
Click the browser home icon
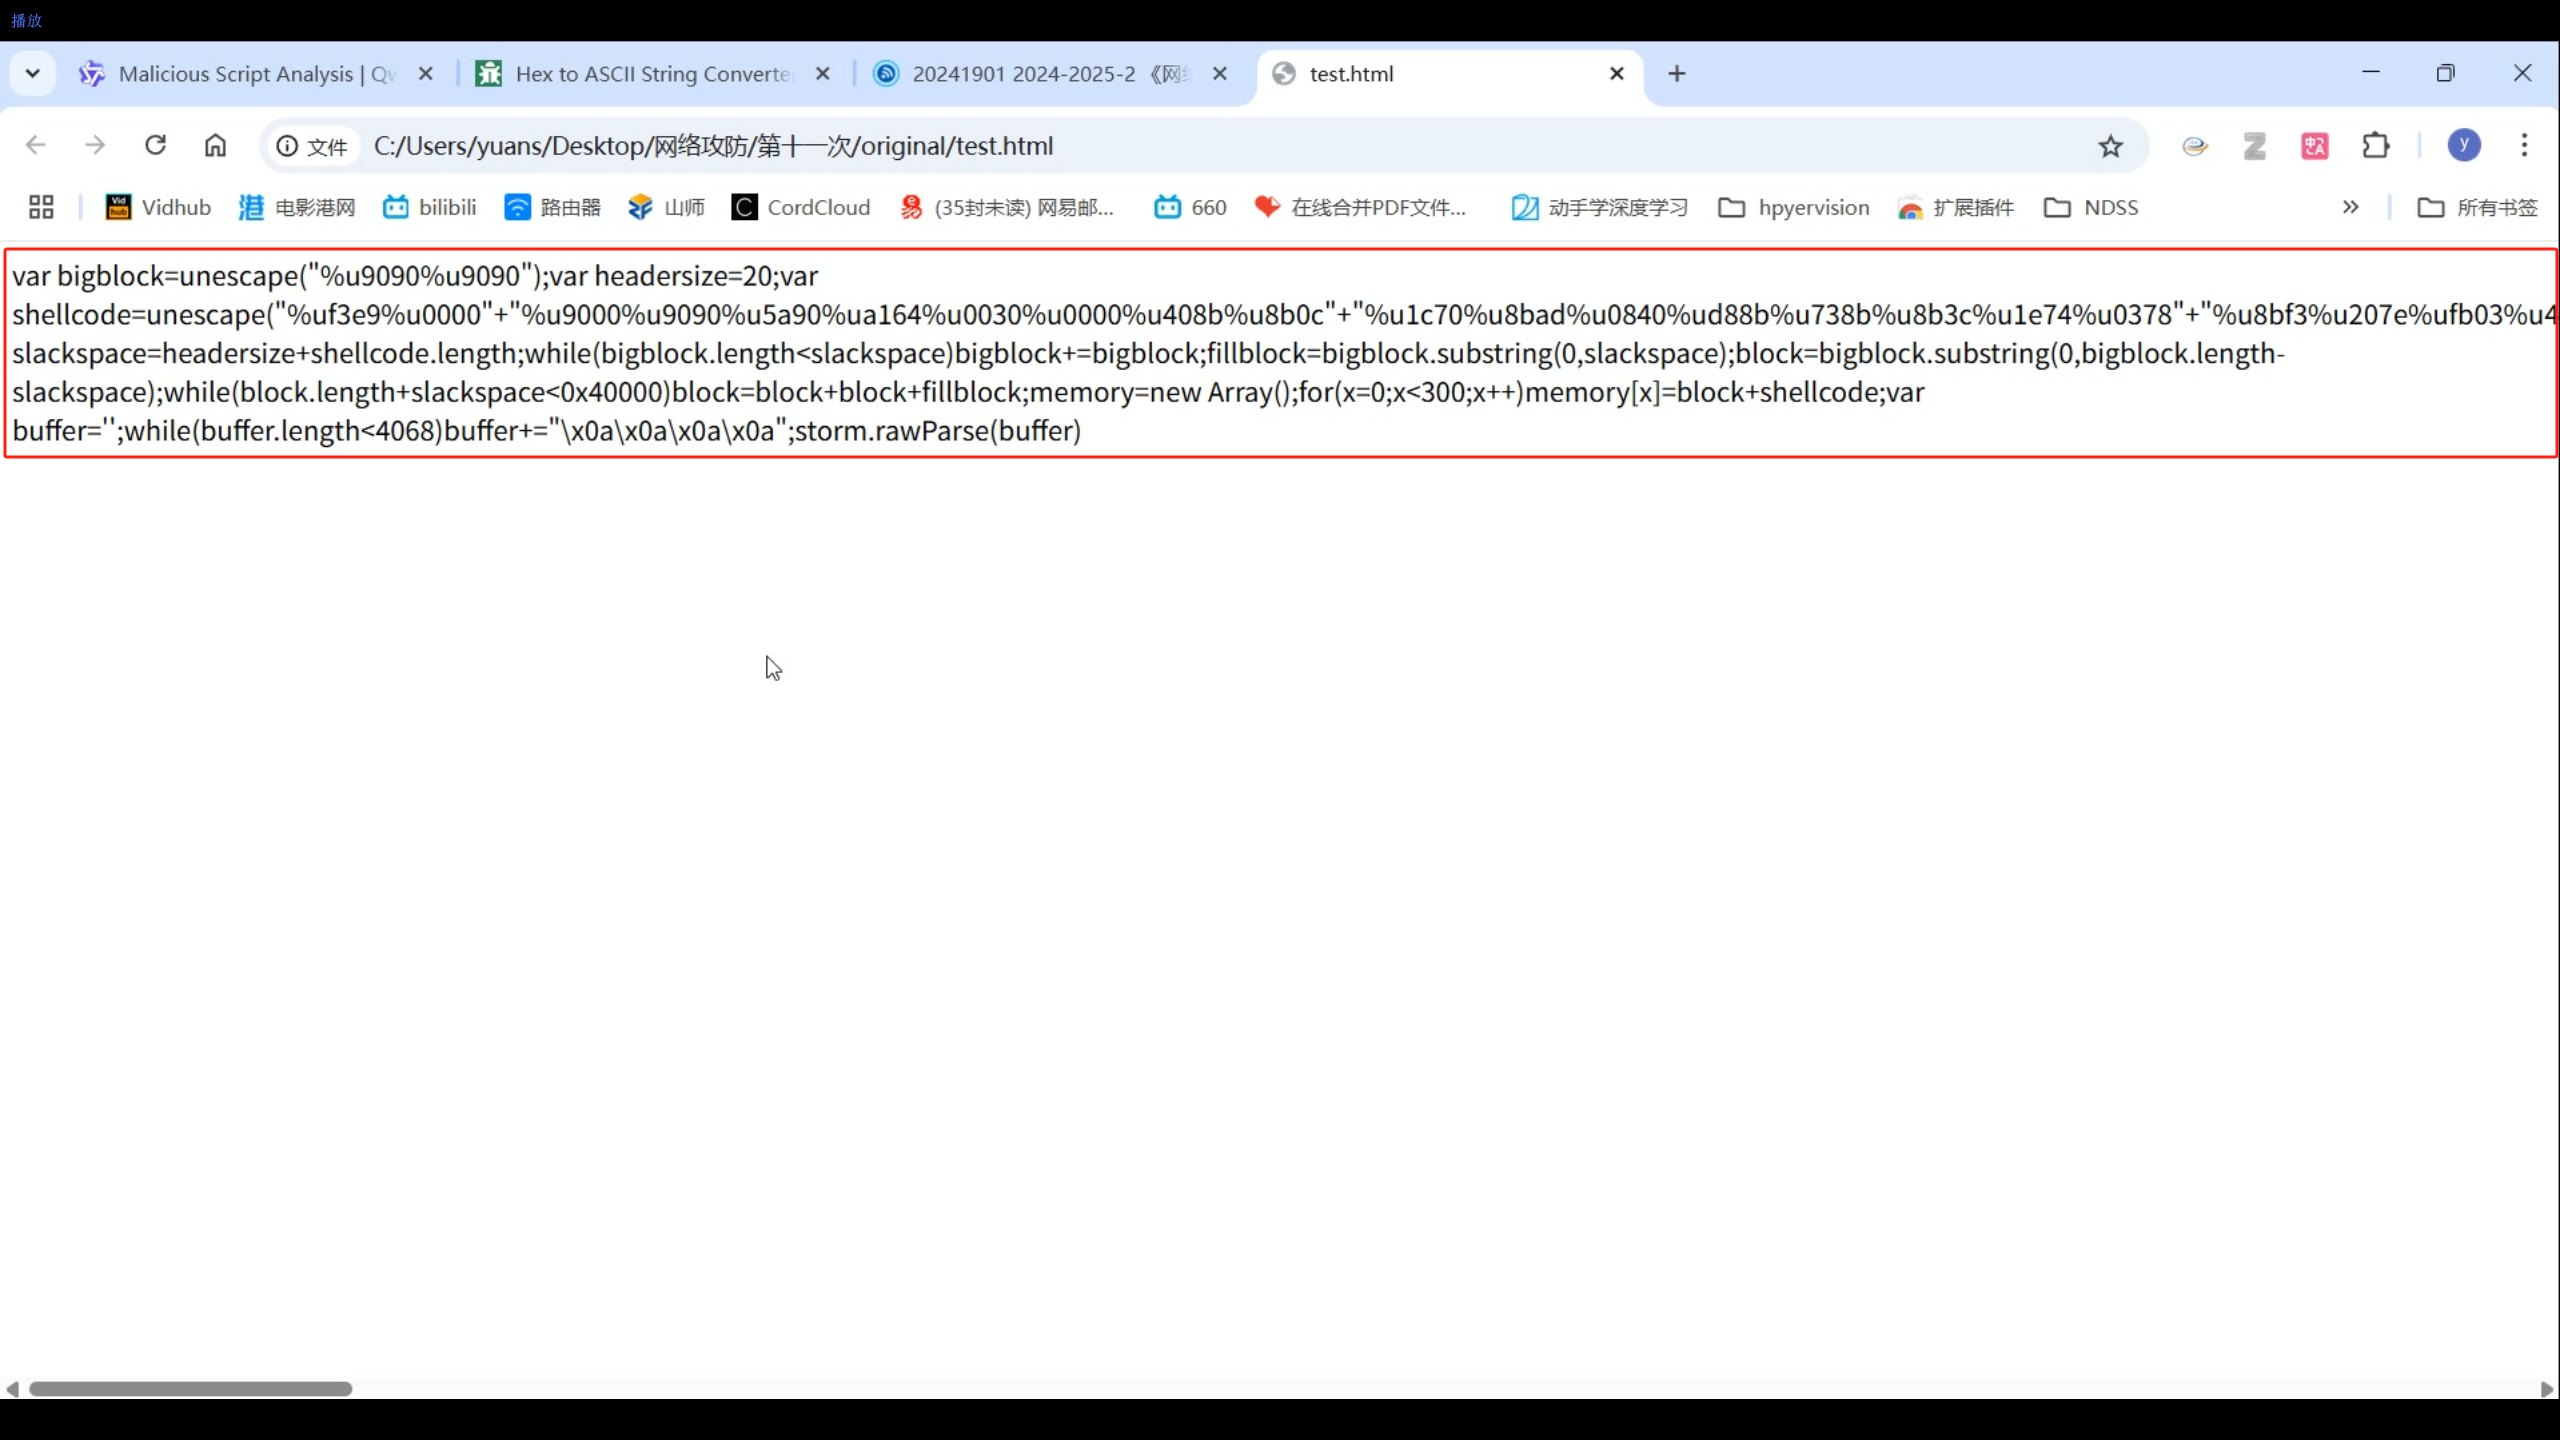(x=215, y=146)
